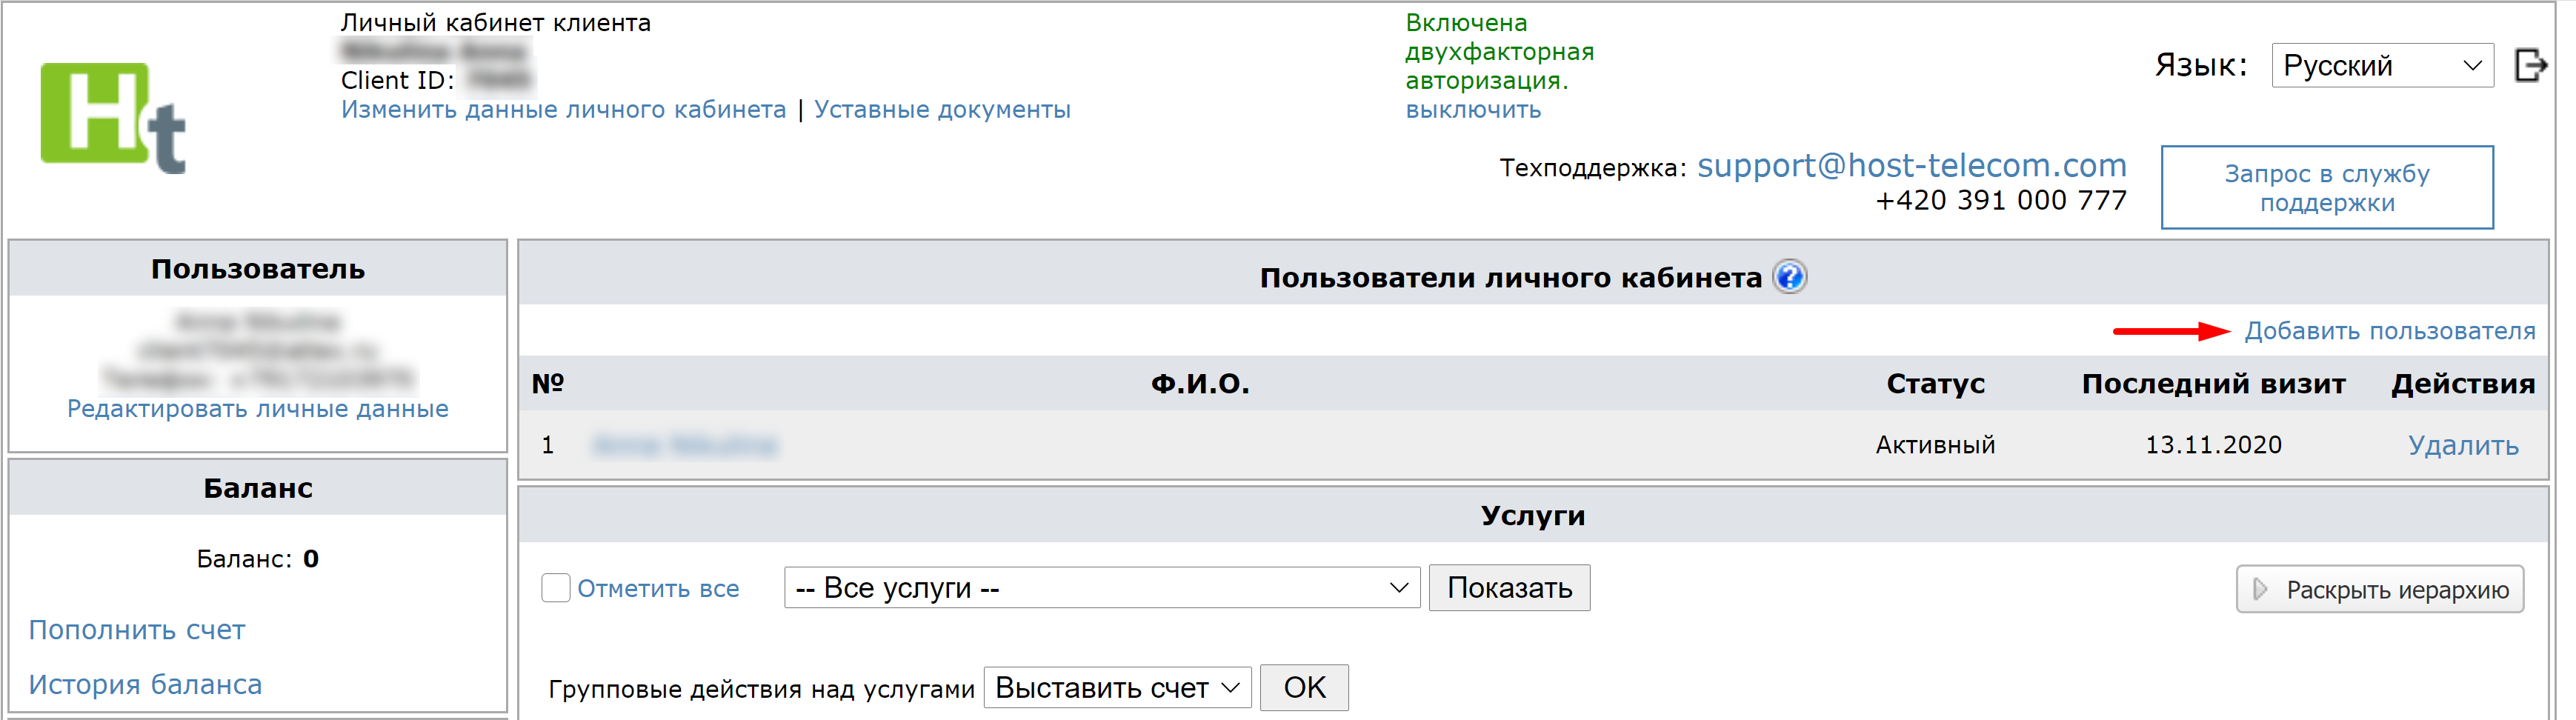Click the 13.11.2020 last visit date
Viewport: 2576px width, 720px height.
point(2213,445)
